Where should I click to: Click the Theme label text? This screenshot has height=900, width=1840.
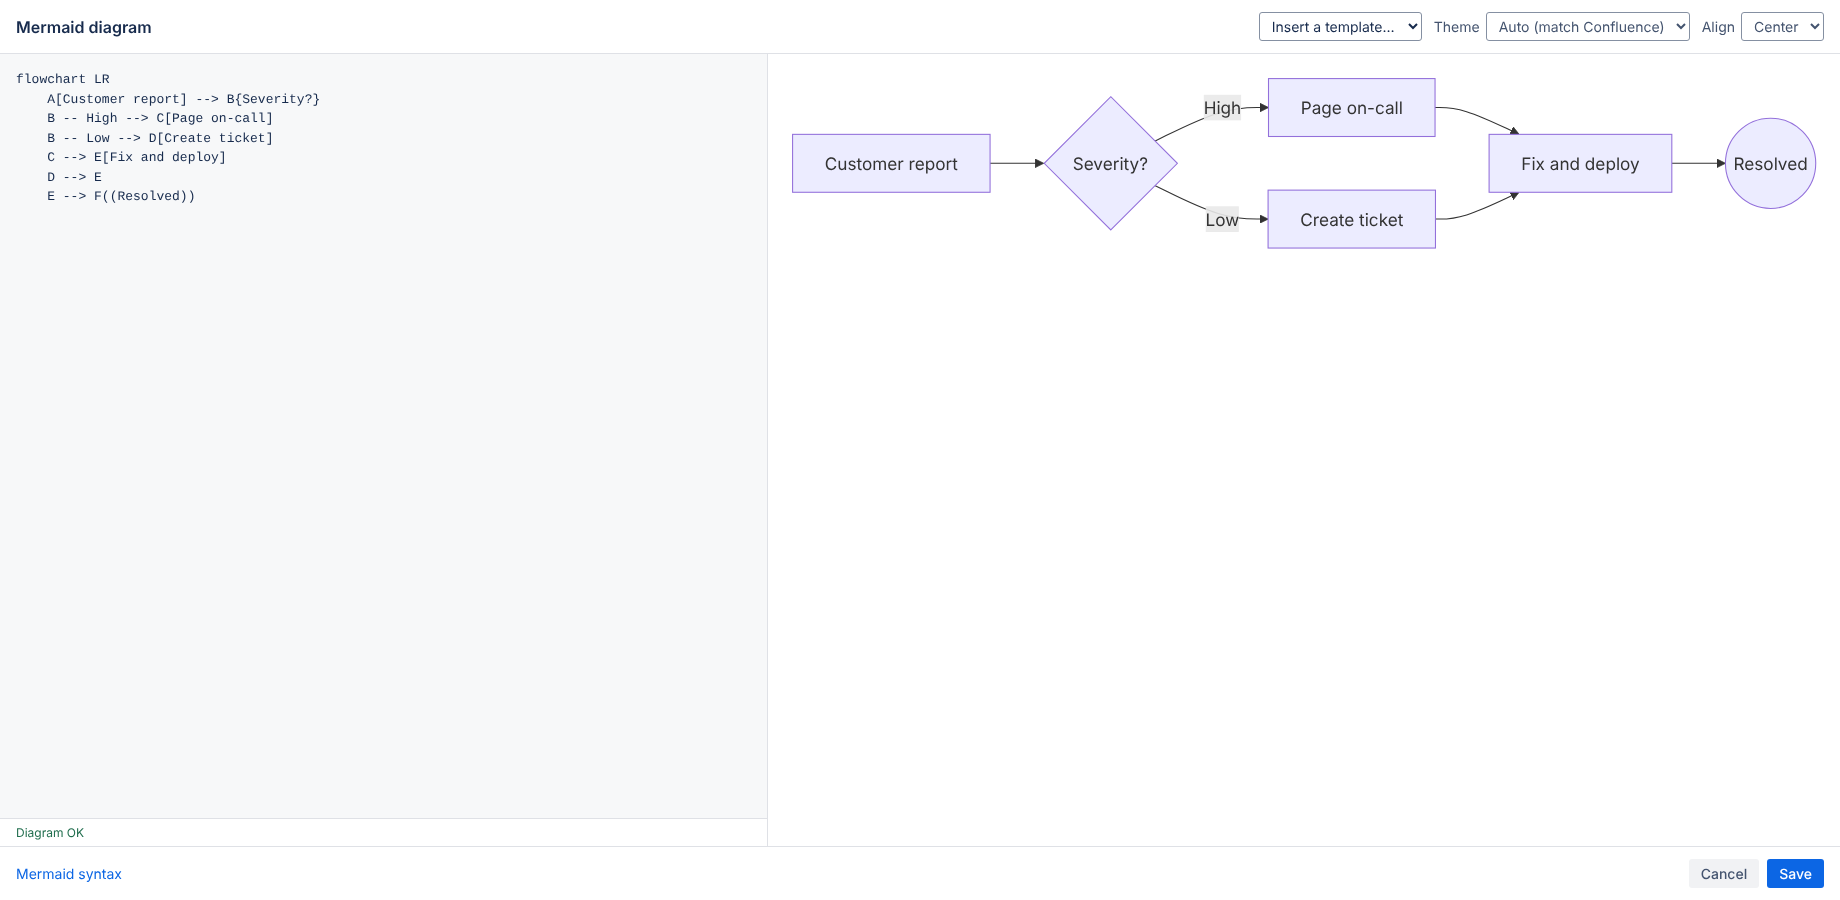click(x=1456, y=27)
